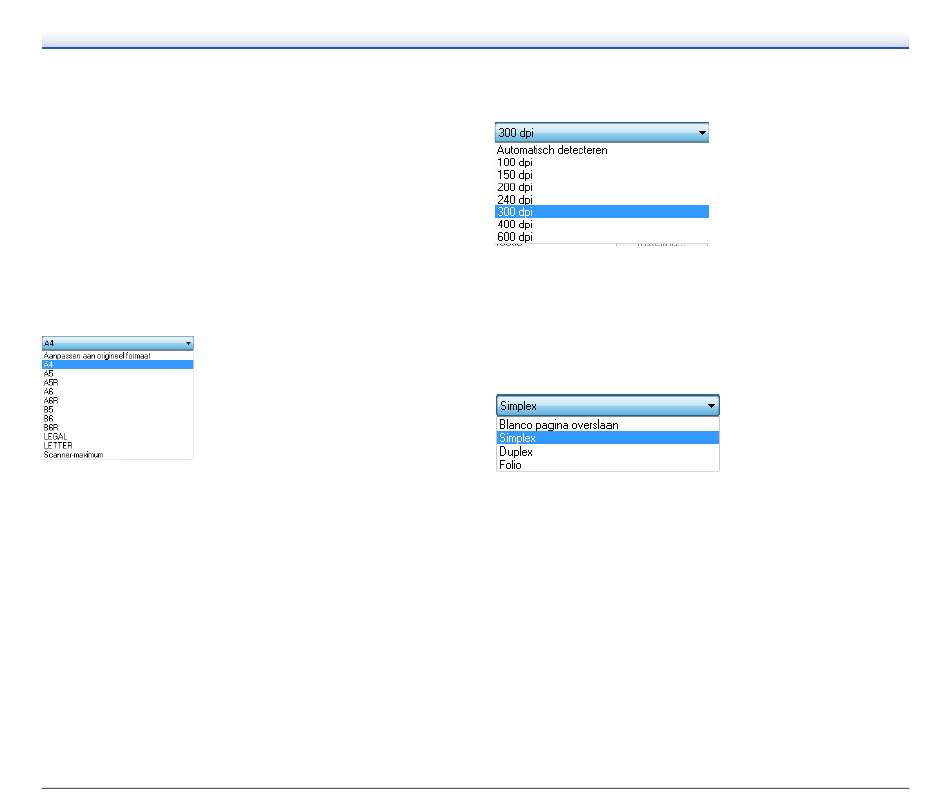The width and height of the screenshot is (950, 806).
Task: Select Scanner-maximum paper size option
Action: pos(73,455)
